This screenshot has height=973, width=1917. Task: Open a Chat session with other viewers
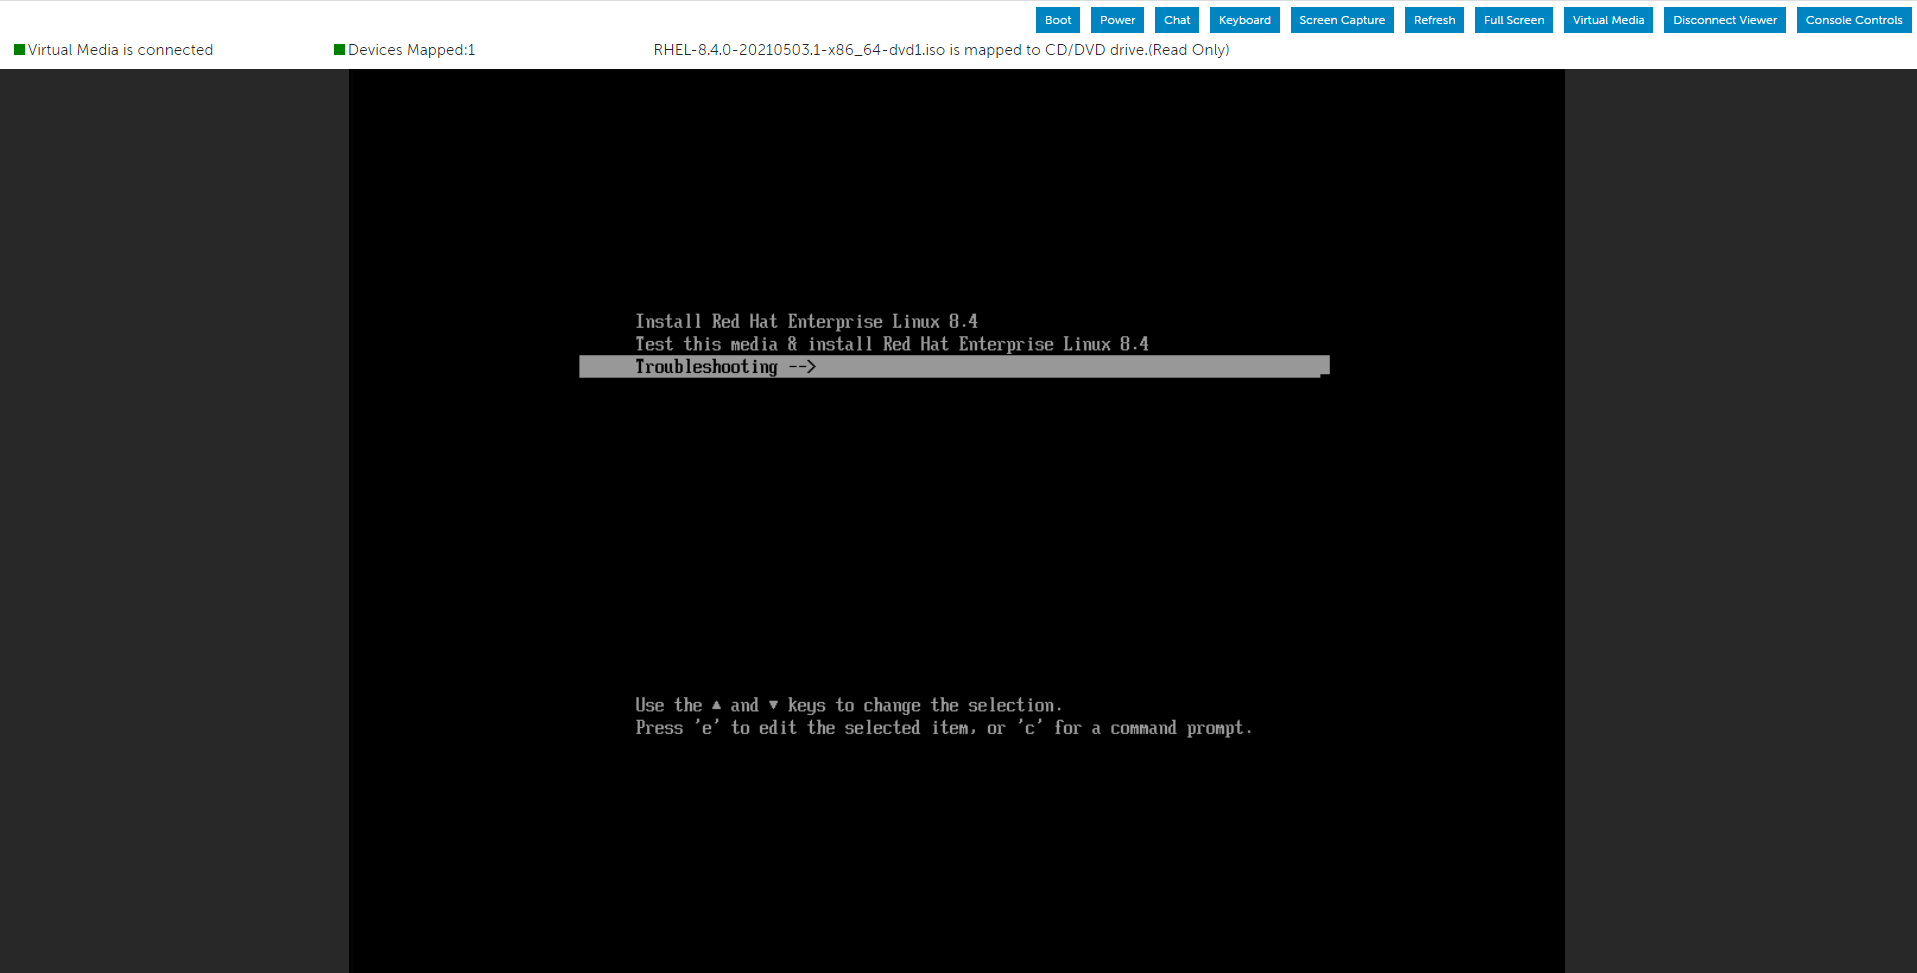point(1176,19)
